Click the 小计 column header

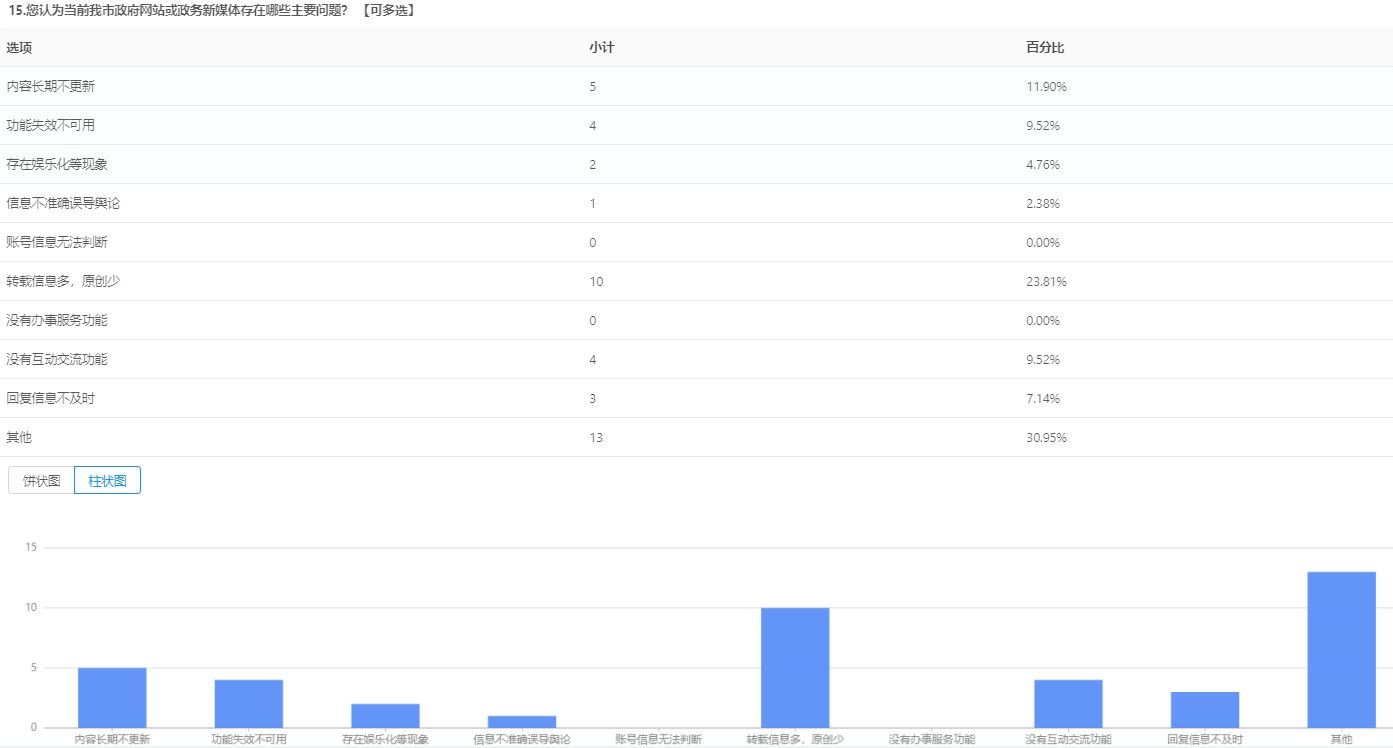pos(601,48)
